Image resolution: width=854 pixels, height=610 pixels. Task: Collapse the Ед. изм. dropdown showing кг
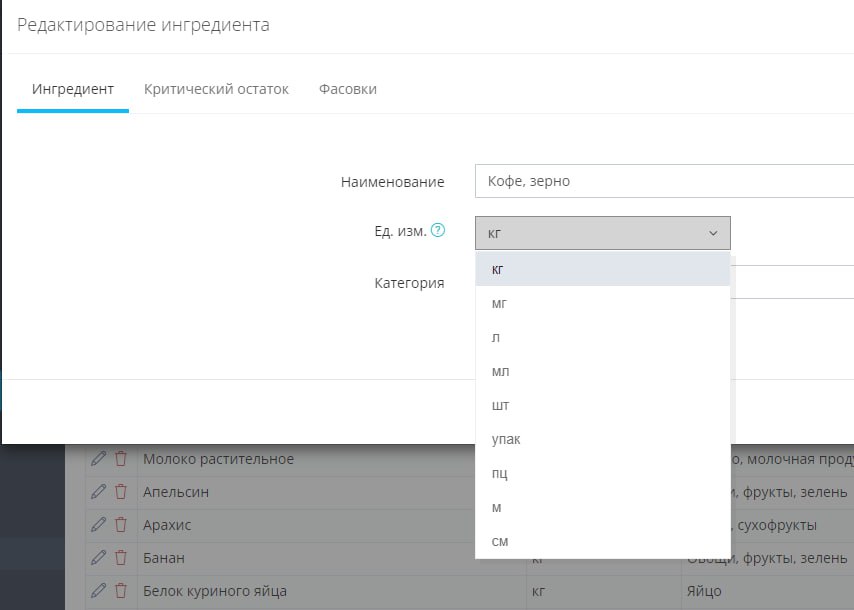coord(602,233)
